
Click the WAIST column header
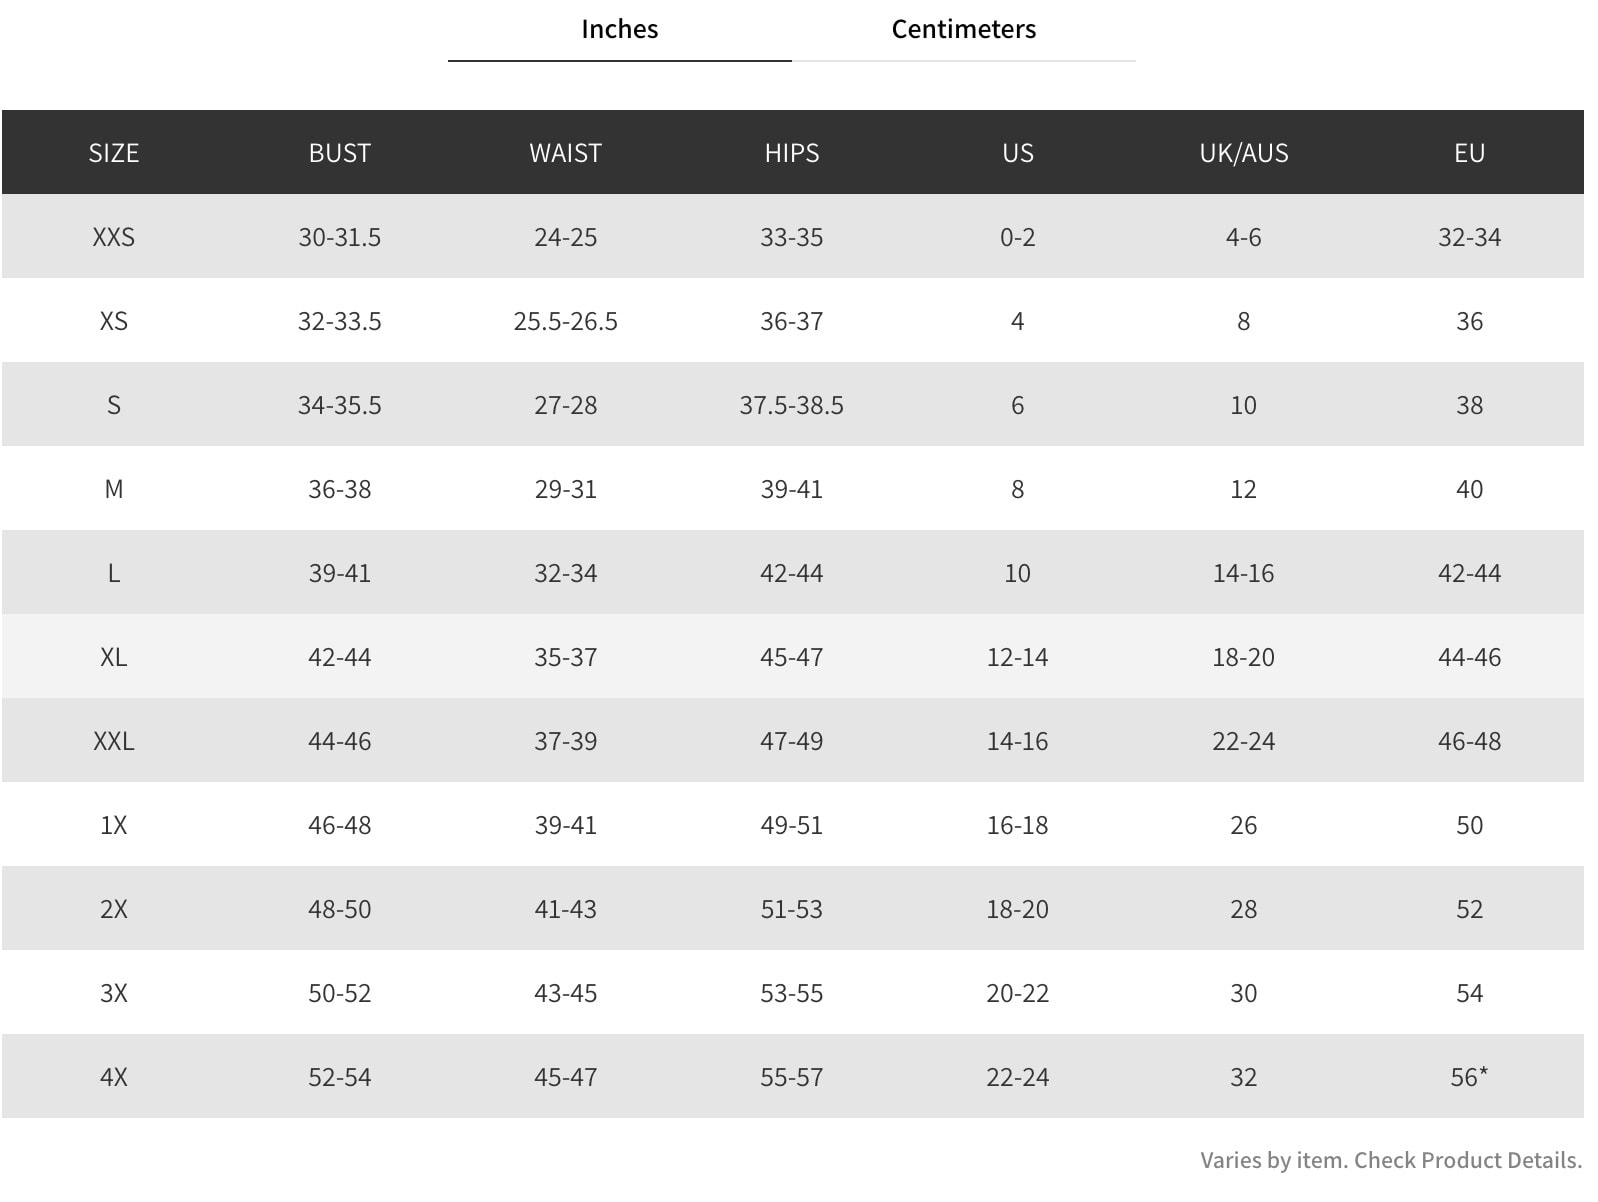tap(565, 152)
